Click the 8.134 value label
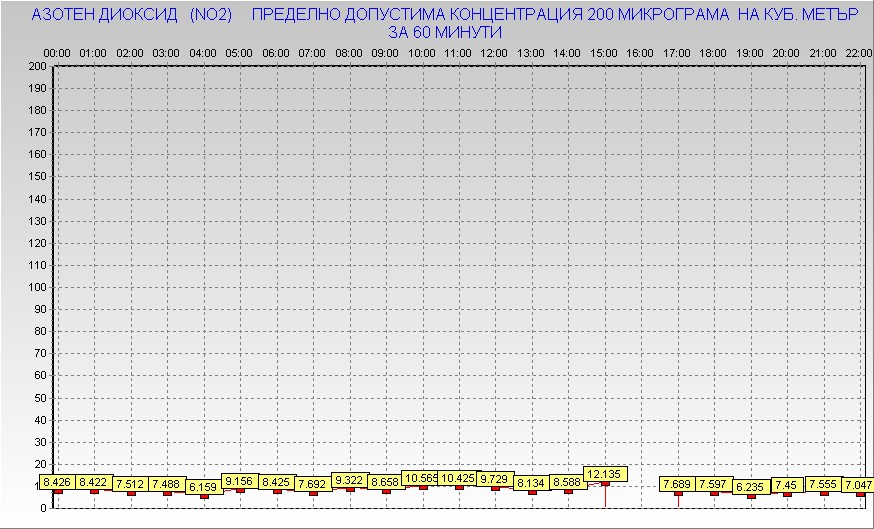874x529 pixels. click(x=532, y=483)
